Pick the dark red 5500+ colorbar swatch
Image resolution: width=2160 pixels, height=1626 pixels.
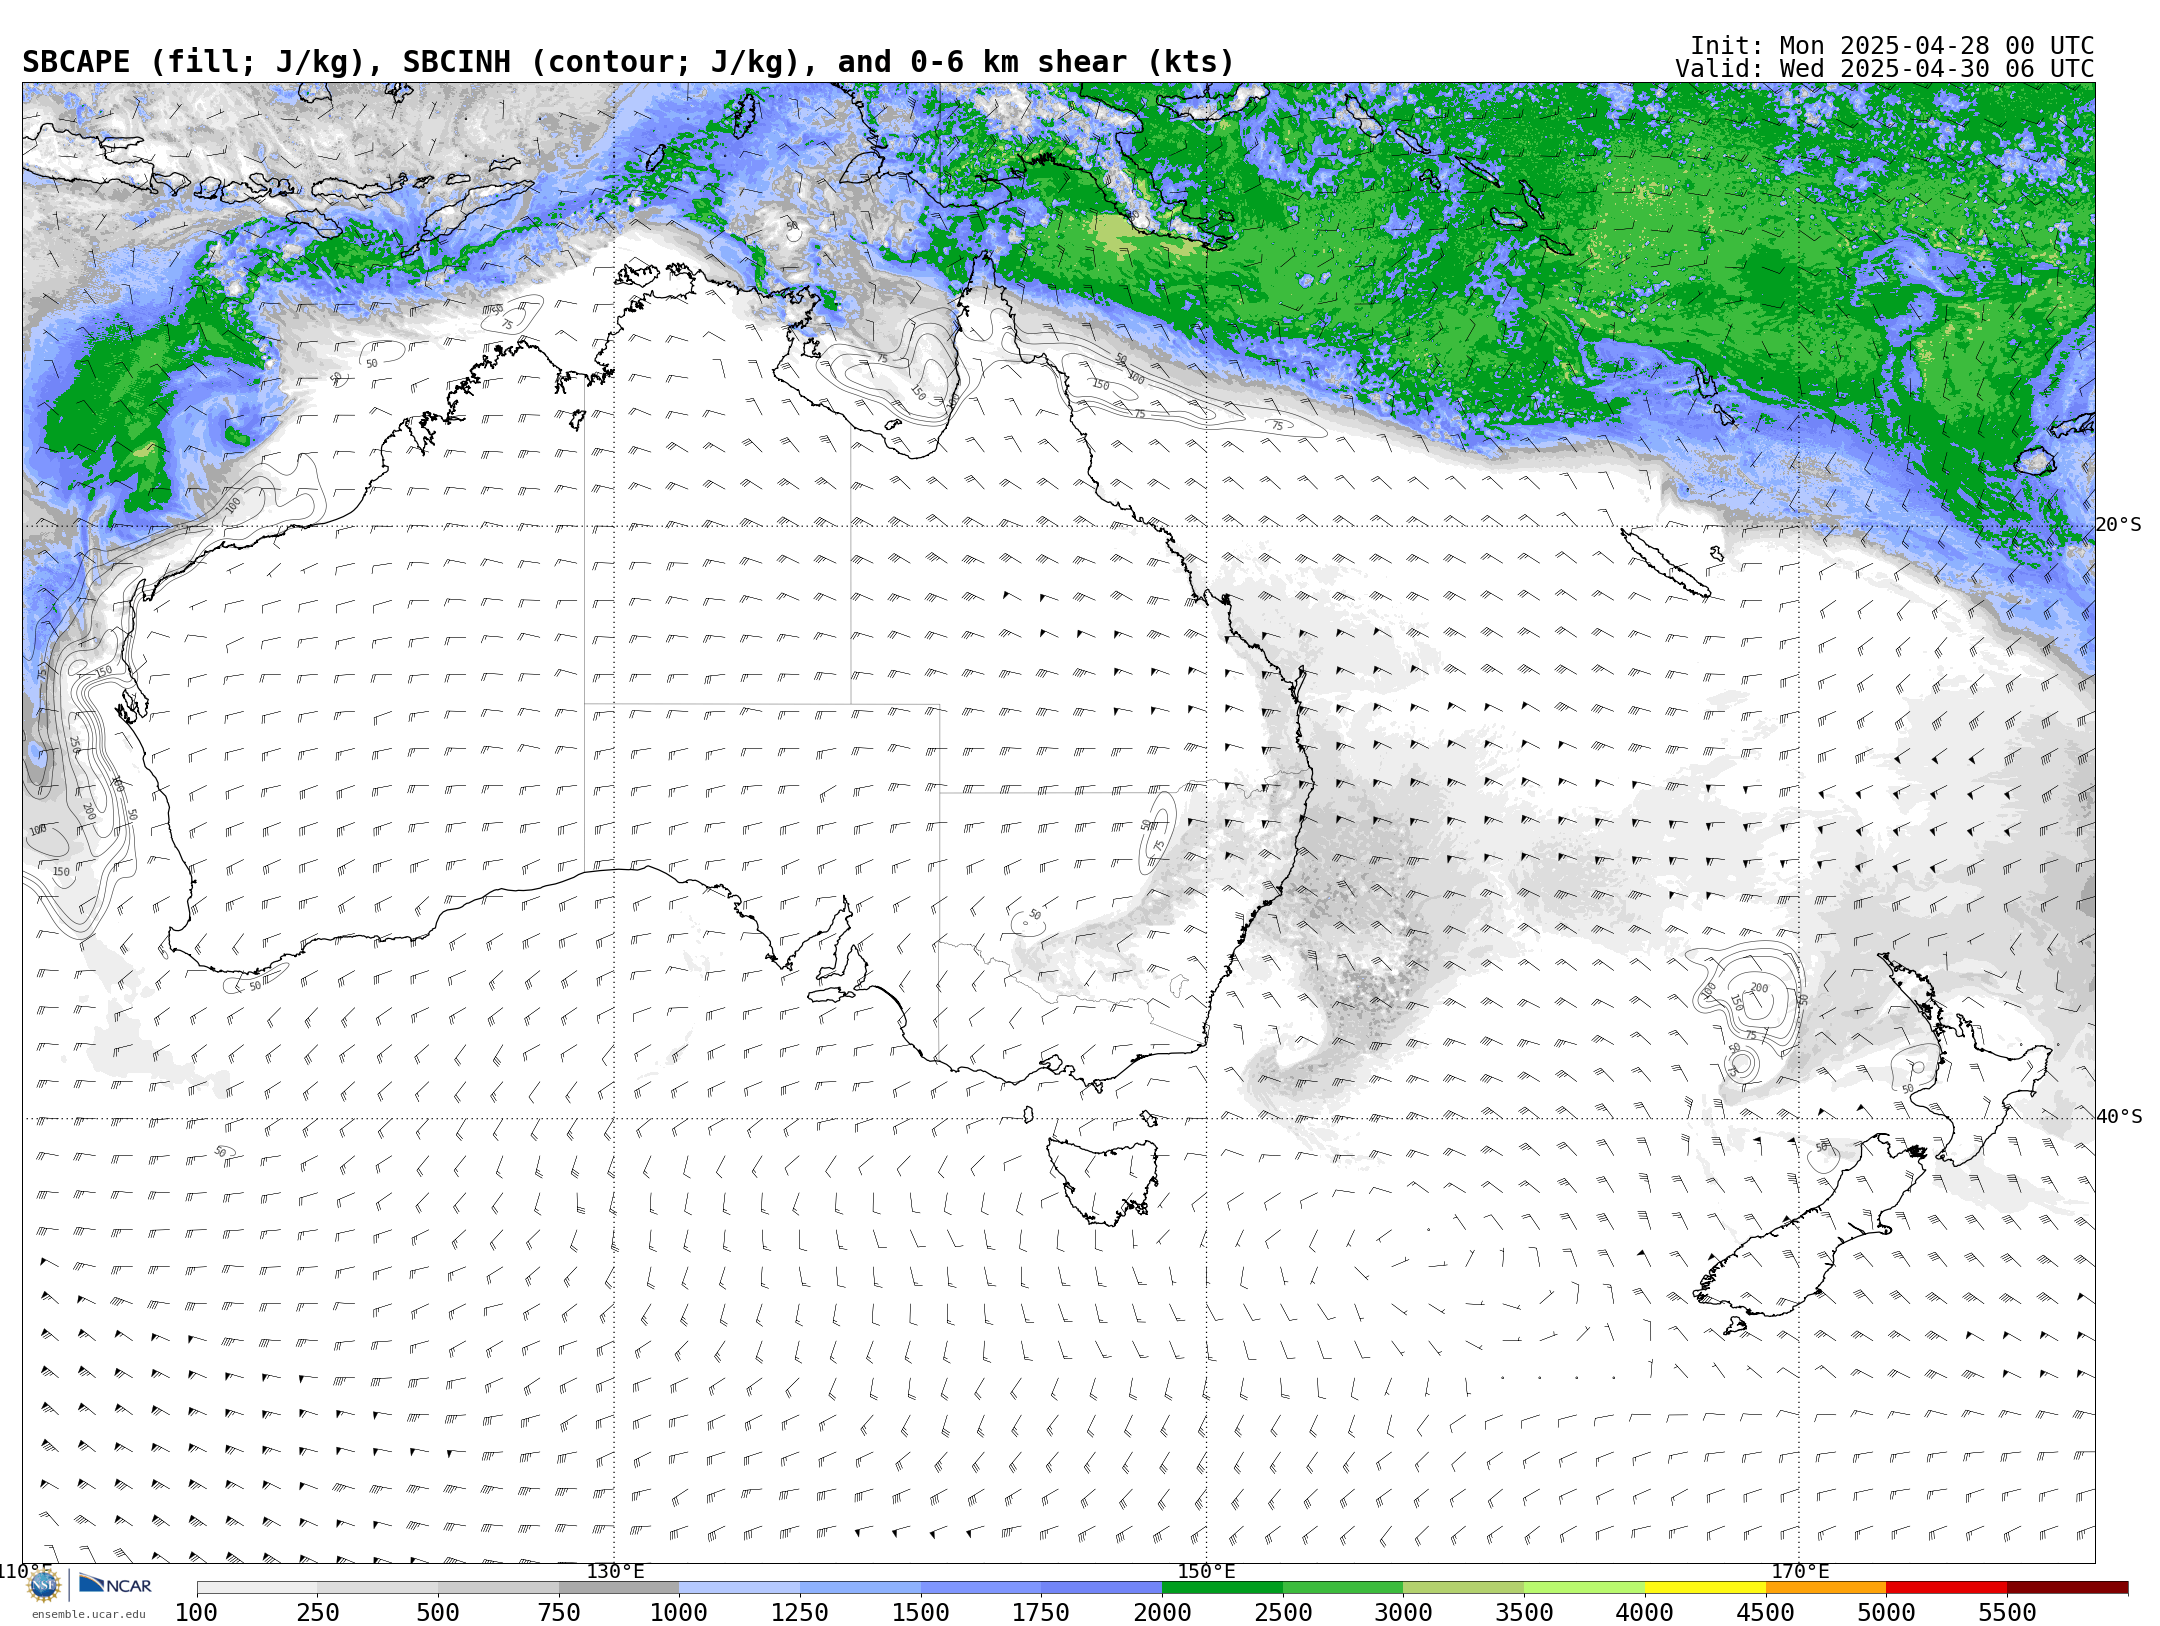click(2067, 1588)
